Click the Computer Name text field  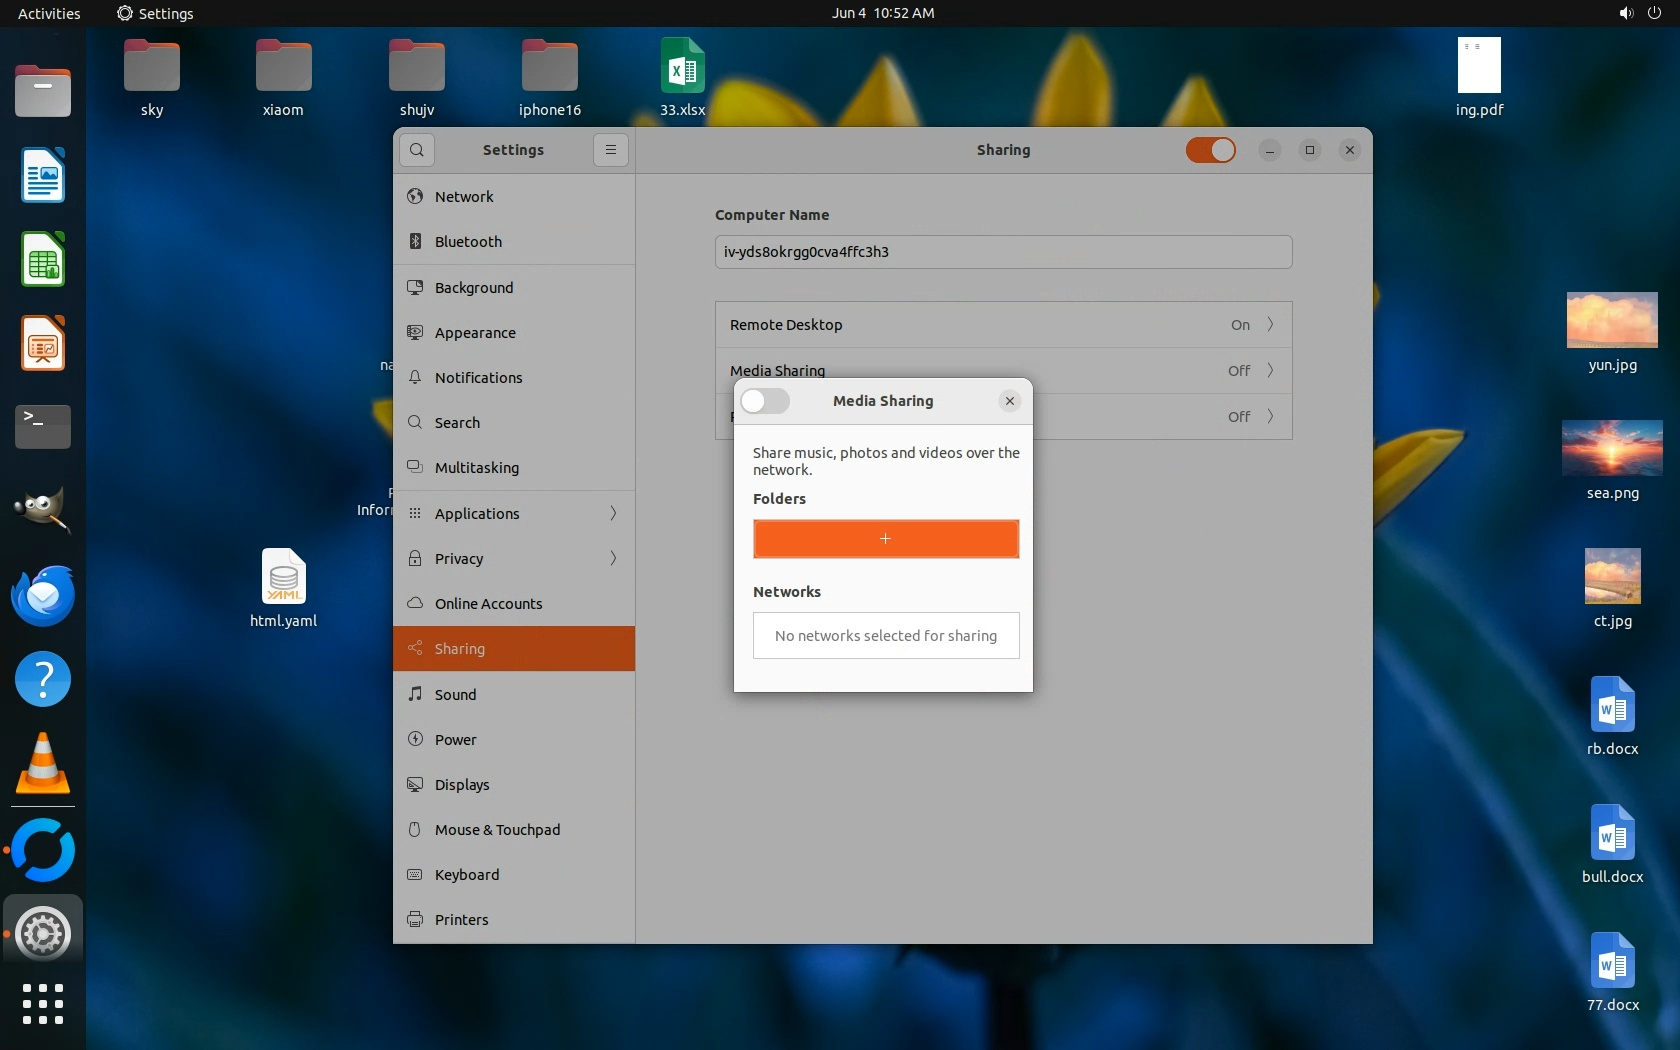(x=1003, y=252)
